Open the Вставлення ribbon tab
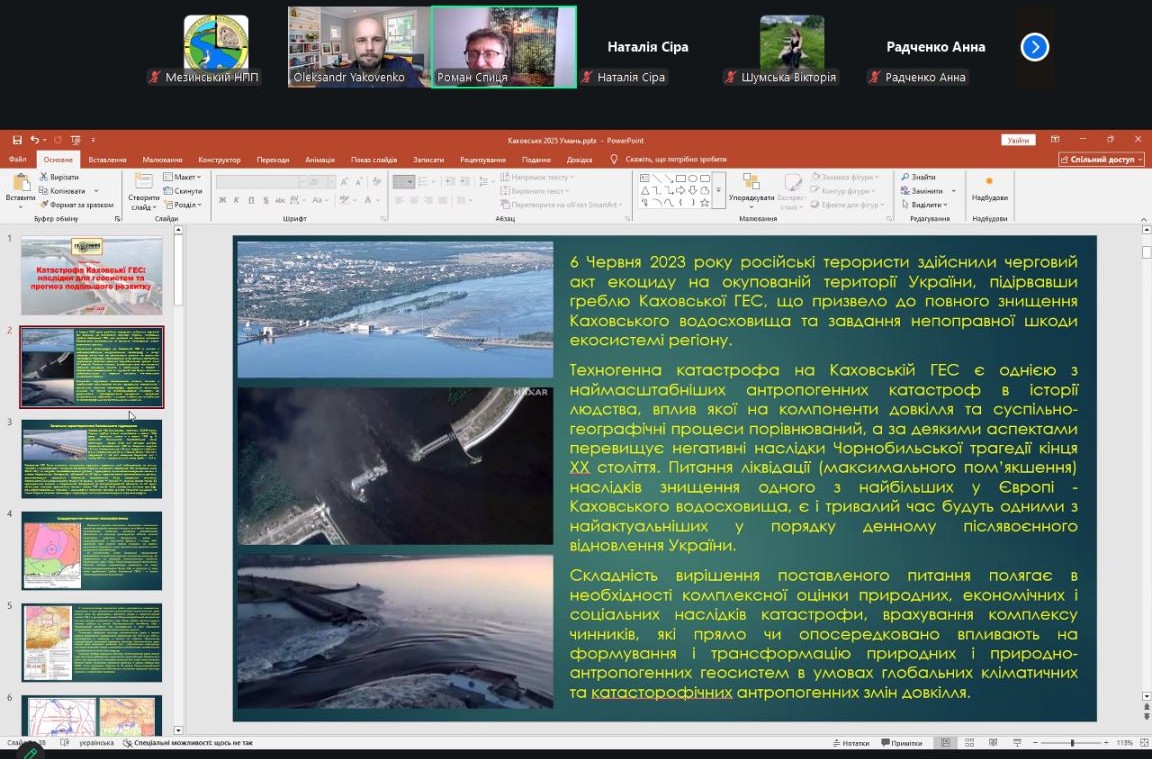Viewport: 1152px width, 759px height. [x=107, y=160]
